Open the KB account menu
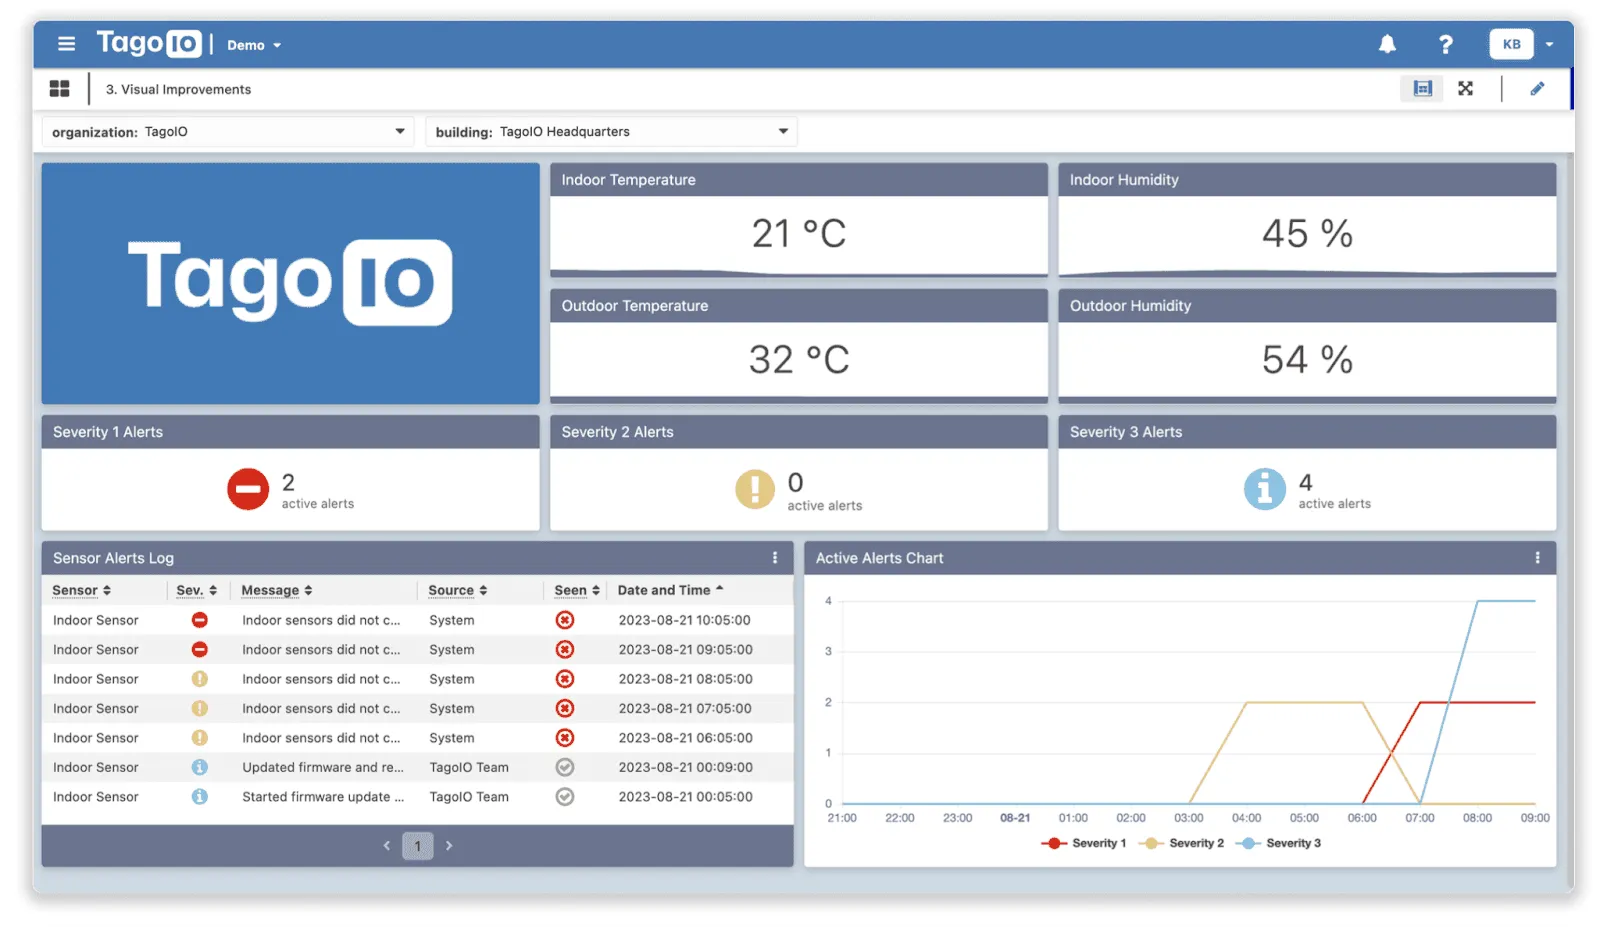 [x=1511, y=44]
